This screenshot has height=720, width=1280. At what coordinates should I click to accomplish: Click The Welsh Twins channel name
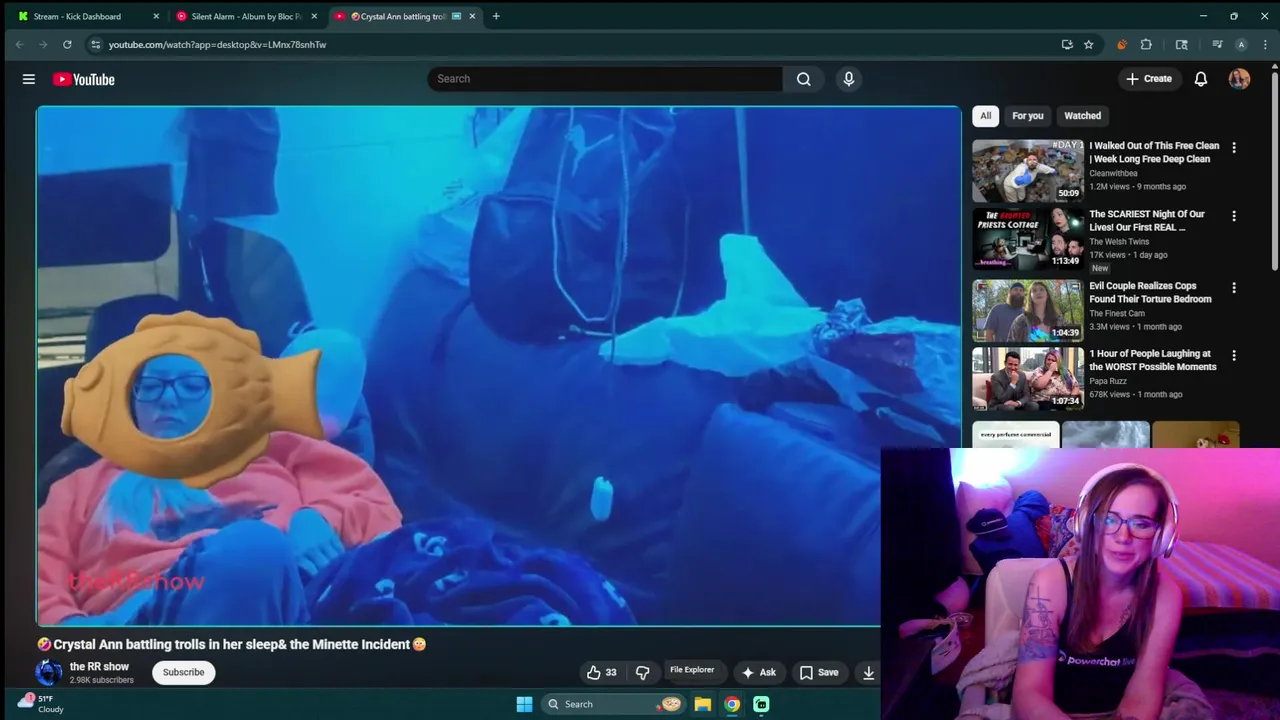(1119, 241)
